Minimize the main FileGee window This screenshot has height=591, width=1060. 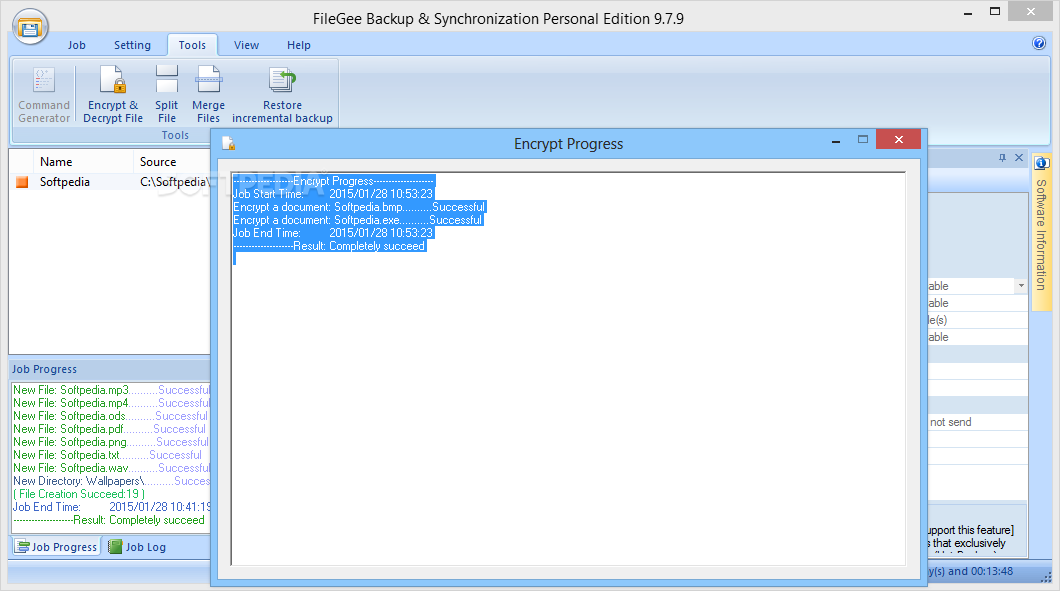coord(968,12)
